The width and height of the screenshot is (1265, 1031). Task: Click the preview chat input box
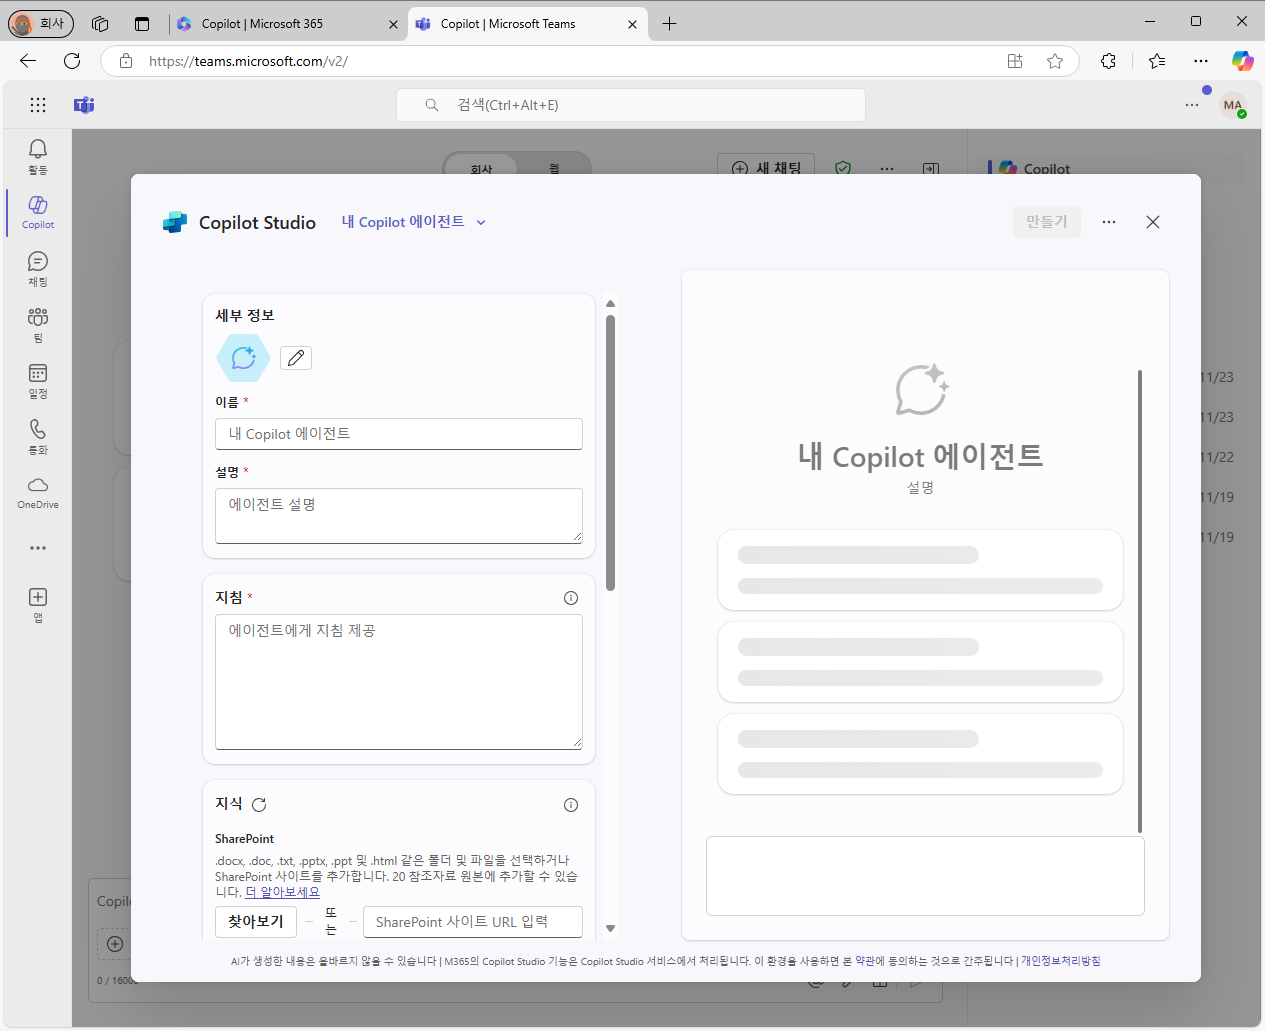[x=925, y=876]
